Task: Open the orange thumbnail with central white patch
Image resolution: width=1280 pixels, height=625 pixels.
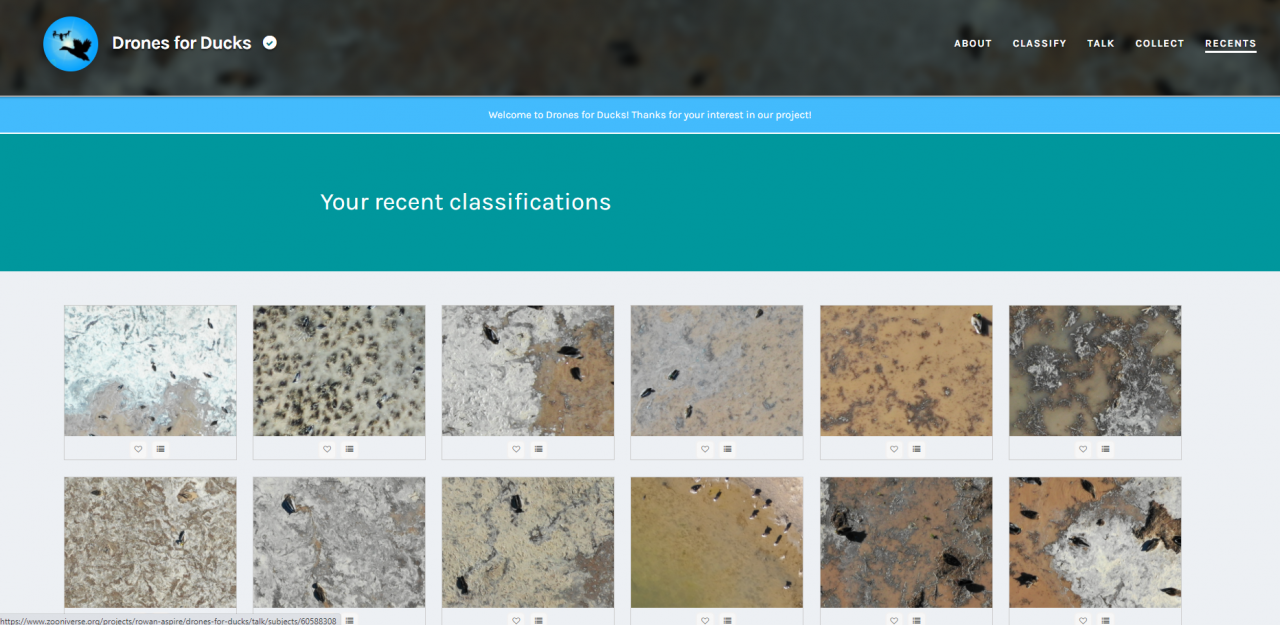Action: [1095, 542]
